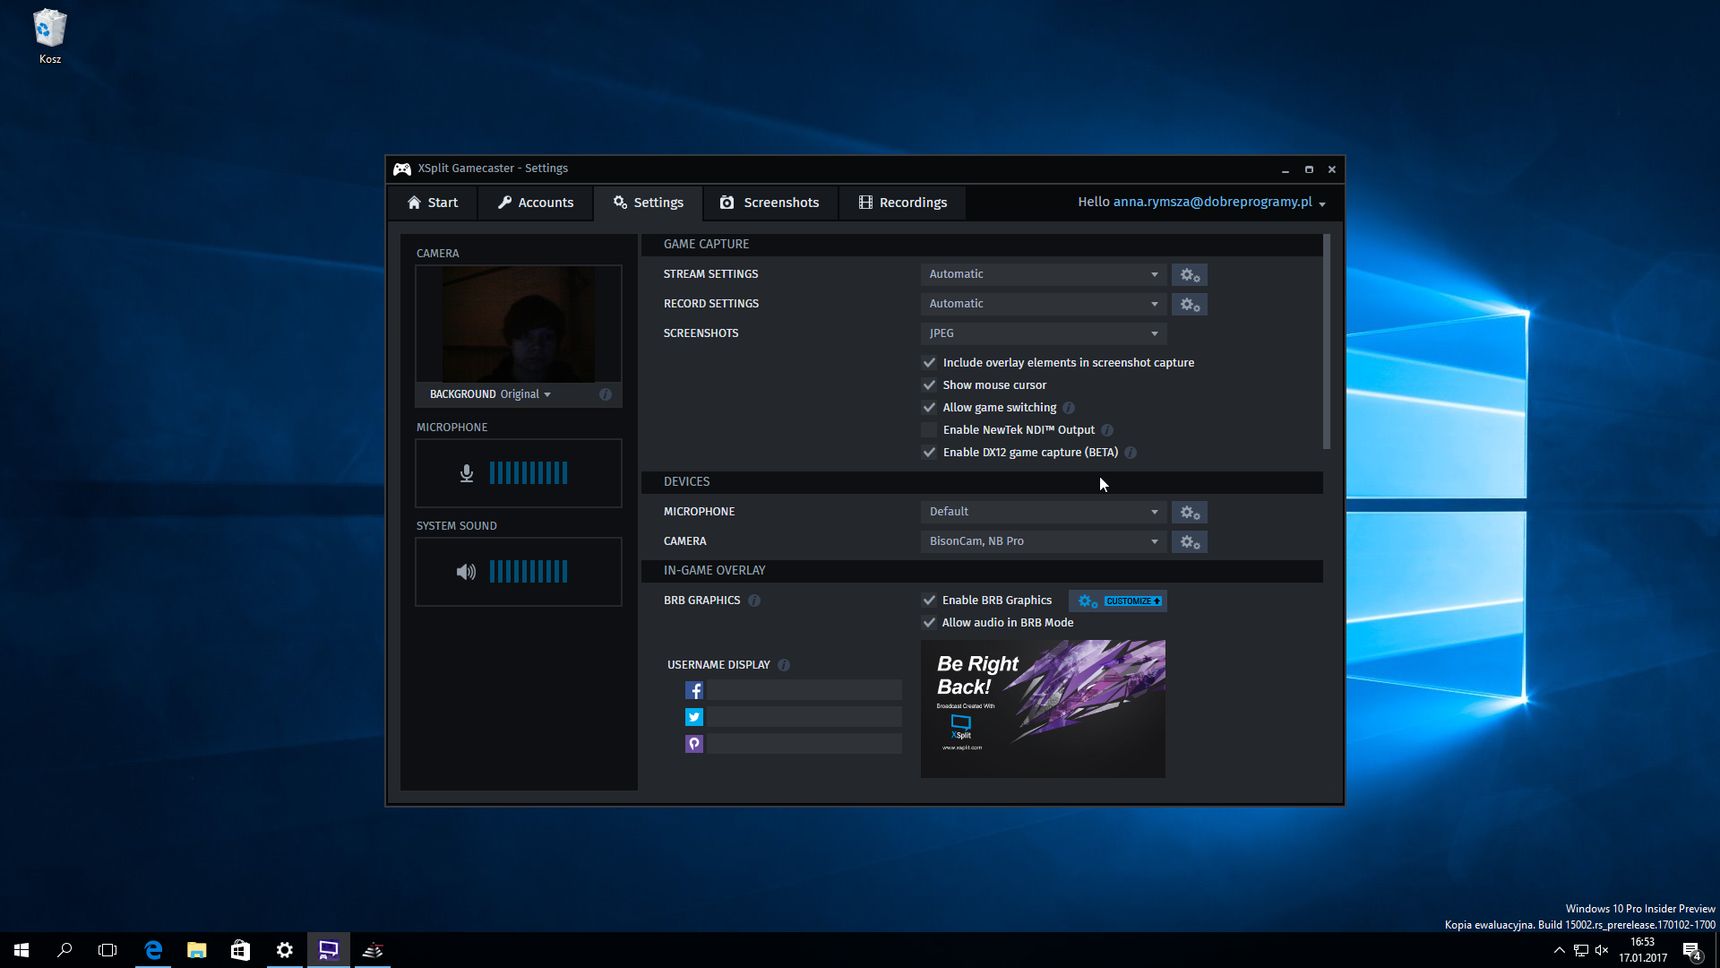Expand Record Settings Automatic dropdown
The width and height of the screenshot is (1720, 968).
point(1043,304)
